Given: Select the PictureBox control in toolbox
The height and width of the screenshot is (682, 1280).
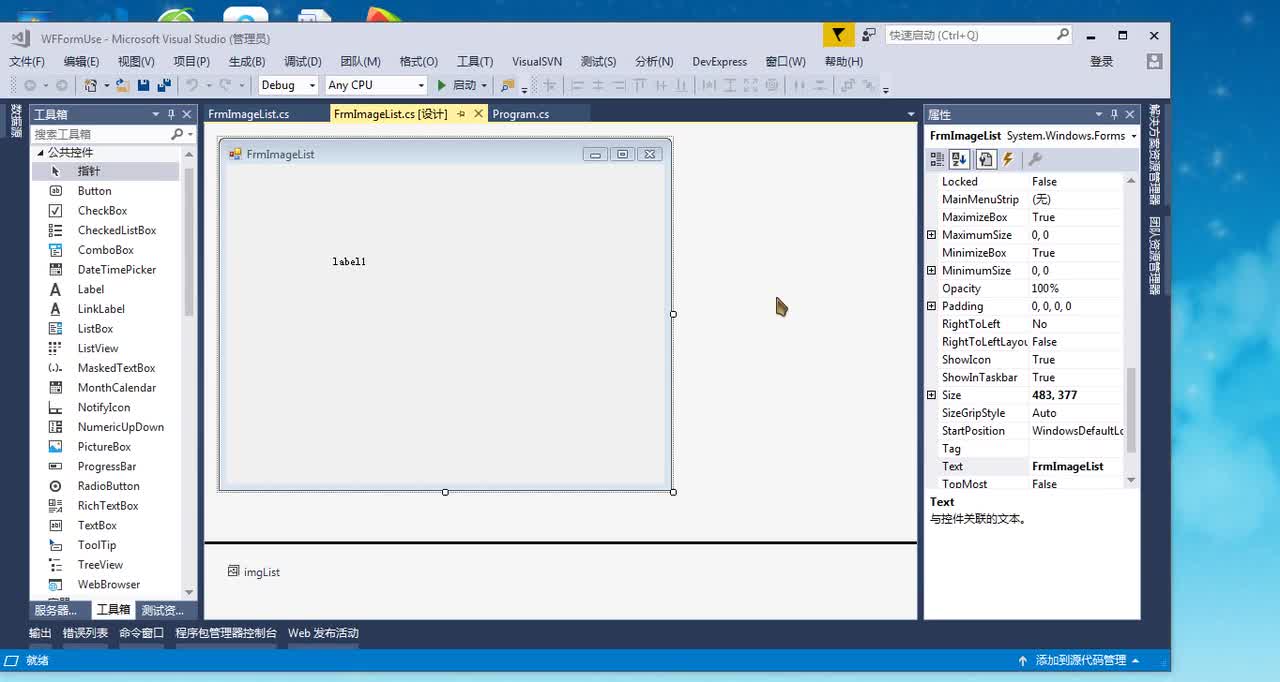Looking at the screenshot, I should coord(106,447).
